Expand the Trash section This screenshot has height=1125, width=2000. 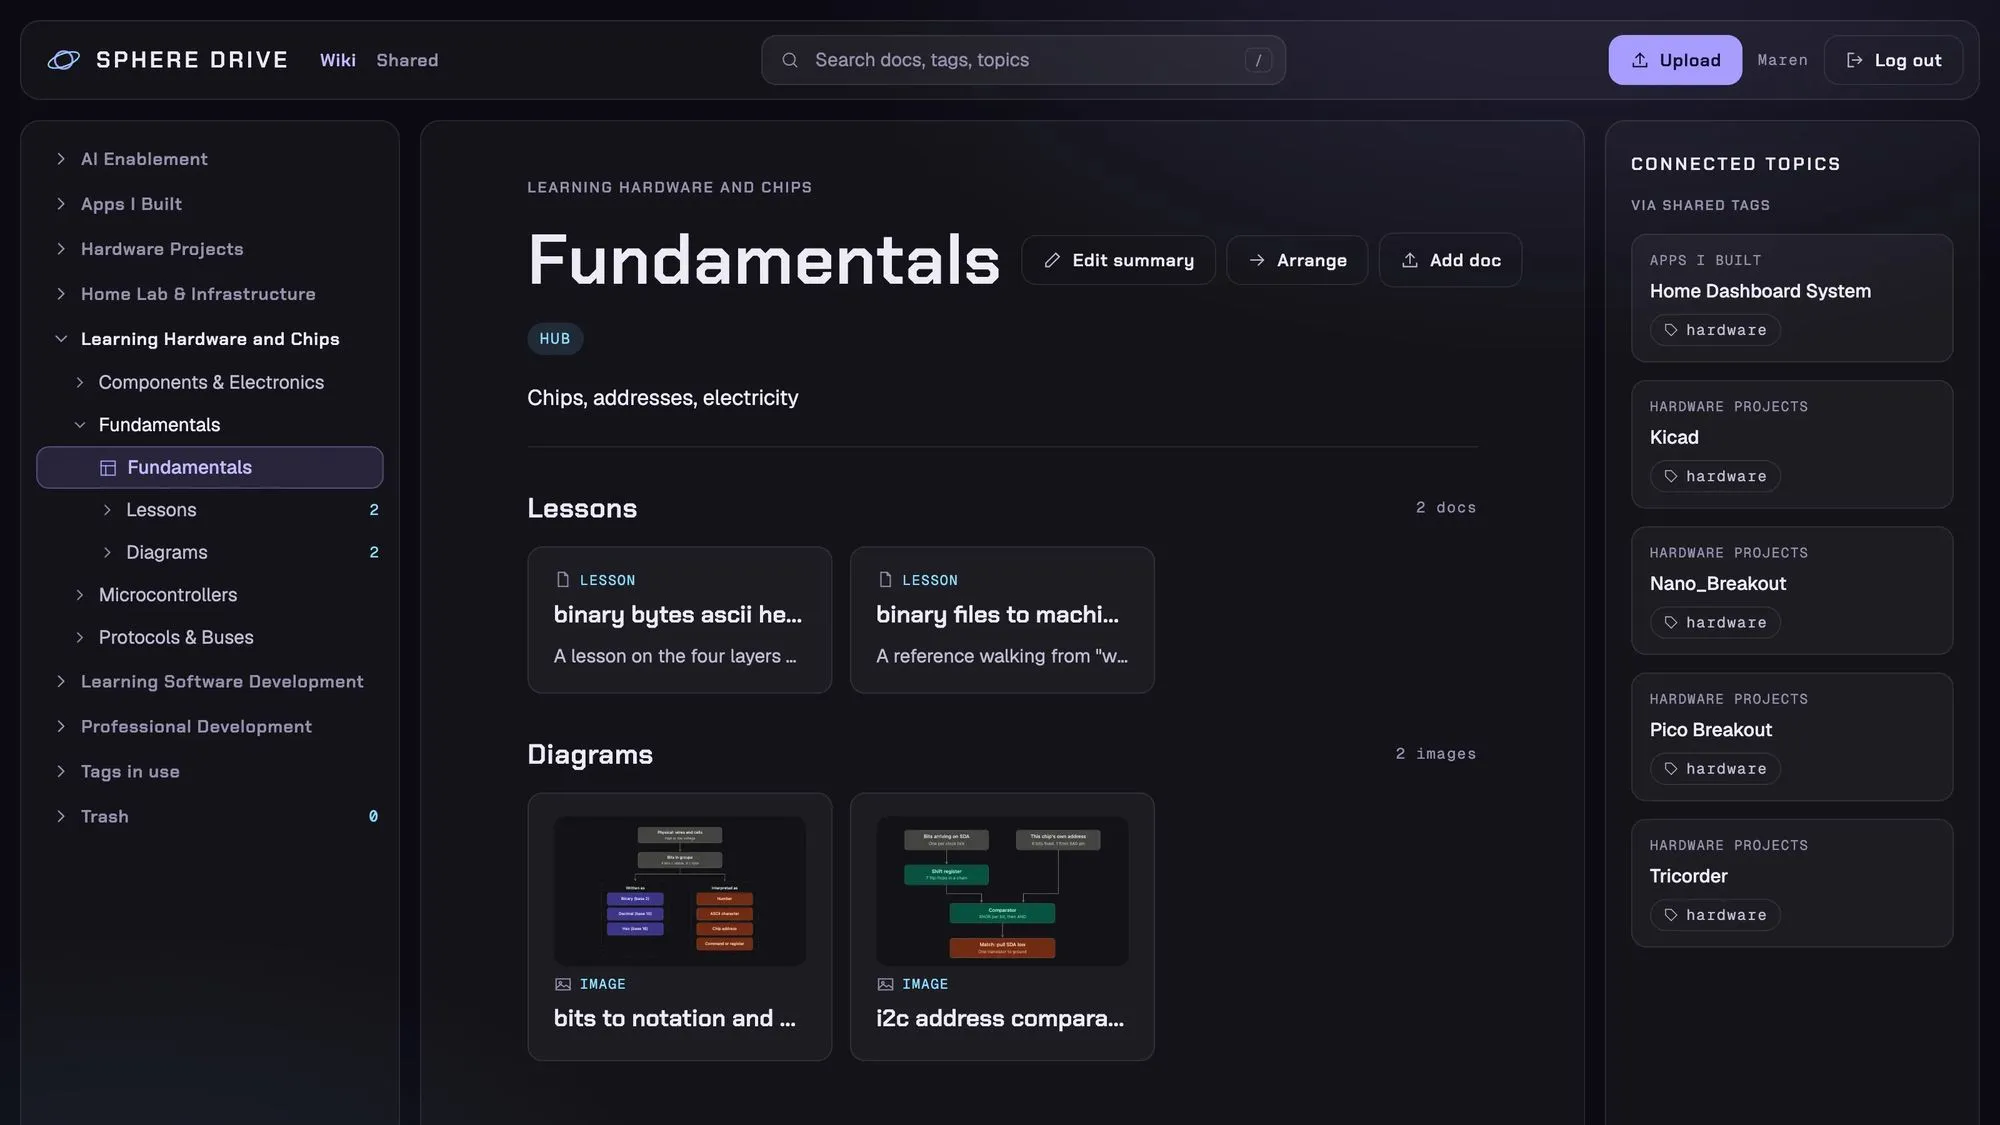click(61, 817)
